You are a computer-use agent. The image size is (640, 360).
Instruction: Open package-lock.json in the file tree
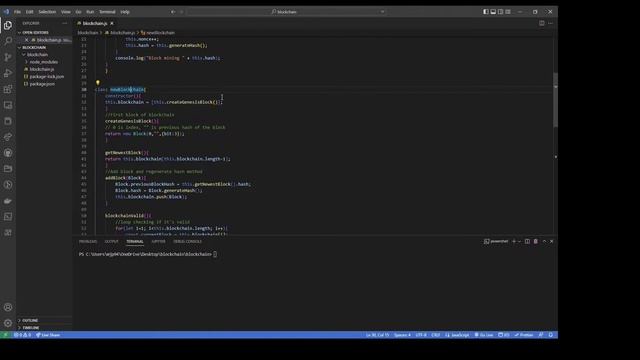47,77
